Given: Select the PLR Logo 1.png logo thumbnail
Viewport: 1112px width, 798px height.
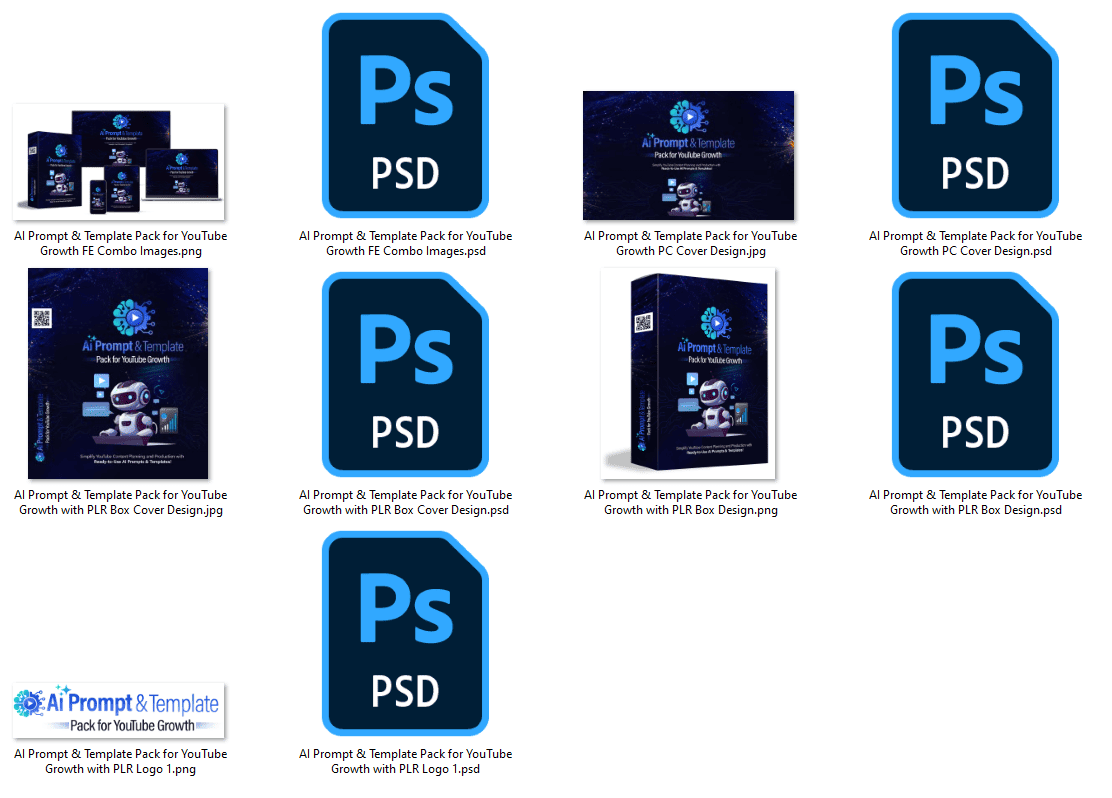Looking at the screenshot, I should pos(120,710).
